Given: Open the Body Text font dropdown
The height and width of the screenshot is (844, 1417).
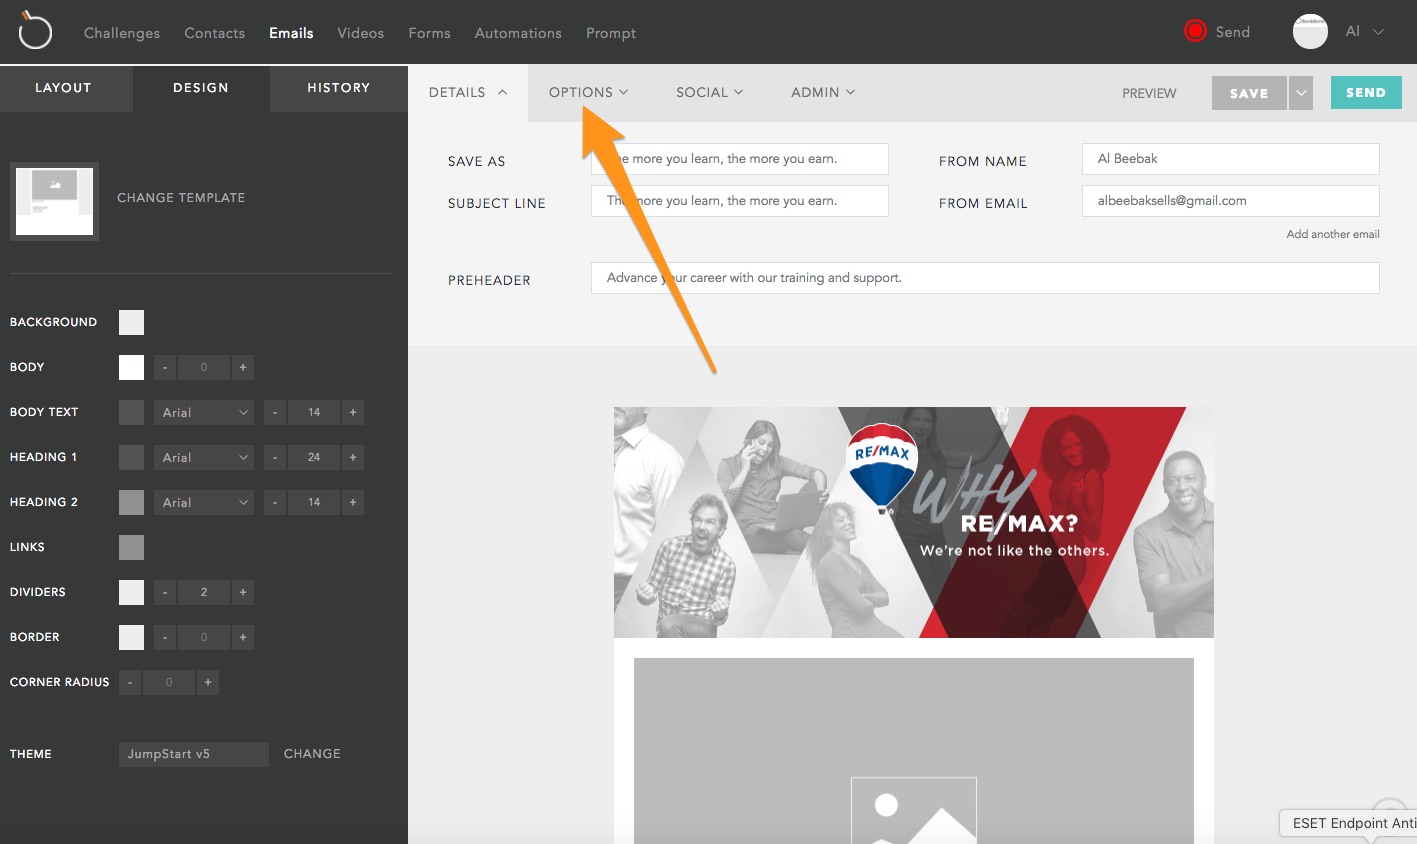Looking at the screenshot, I should point(204,412).
